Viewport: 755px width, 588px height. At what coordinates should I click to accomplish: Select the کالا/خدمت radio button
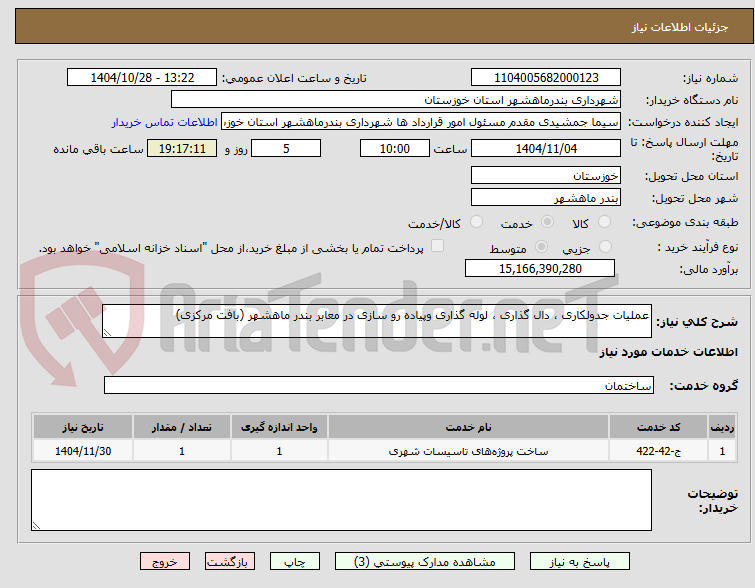point(476,222)
